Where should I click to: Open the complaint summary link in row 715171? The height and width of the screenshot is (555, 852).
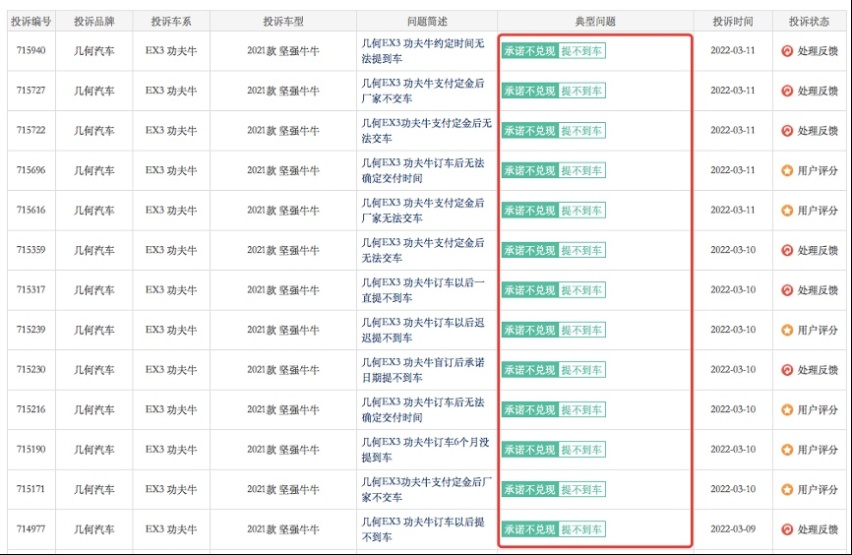[x=427, y=489]
